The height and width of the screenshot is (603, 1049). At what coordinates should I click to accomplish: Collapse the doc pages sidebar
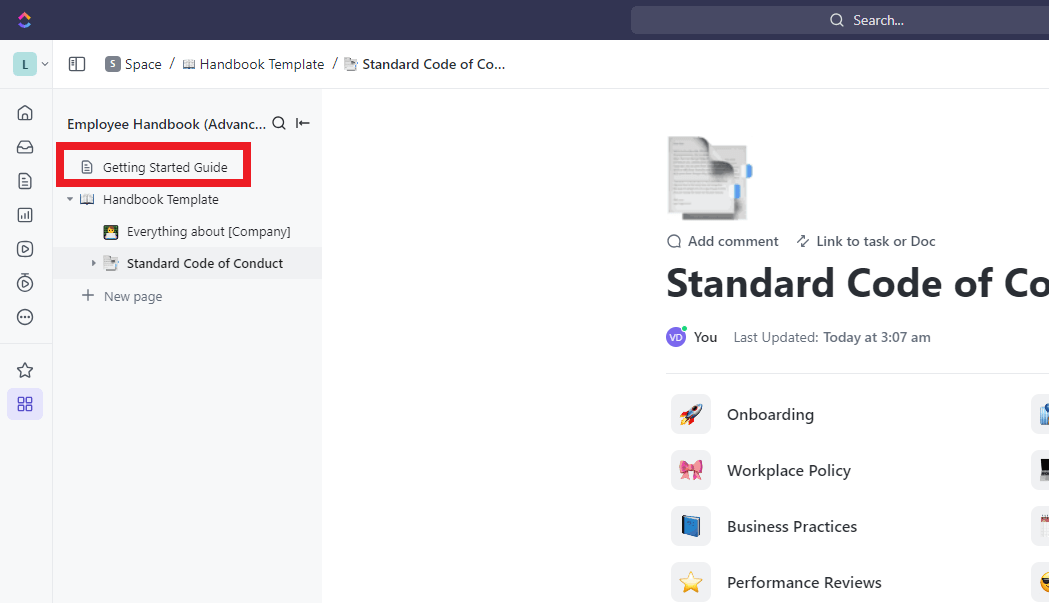pyautogui.click(x=302, y=123)
